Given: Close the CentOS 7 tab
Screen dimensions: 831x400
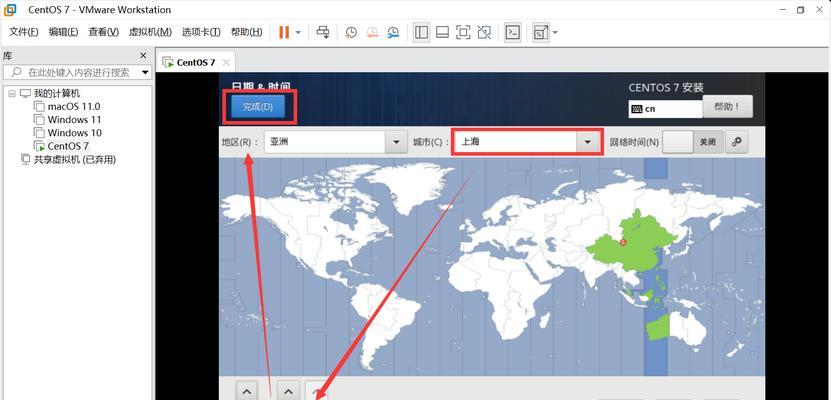Looking at the screenshot, I should coord(226,63).
